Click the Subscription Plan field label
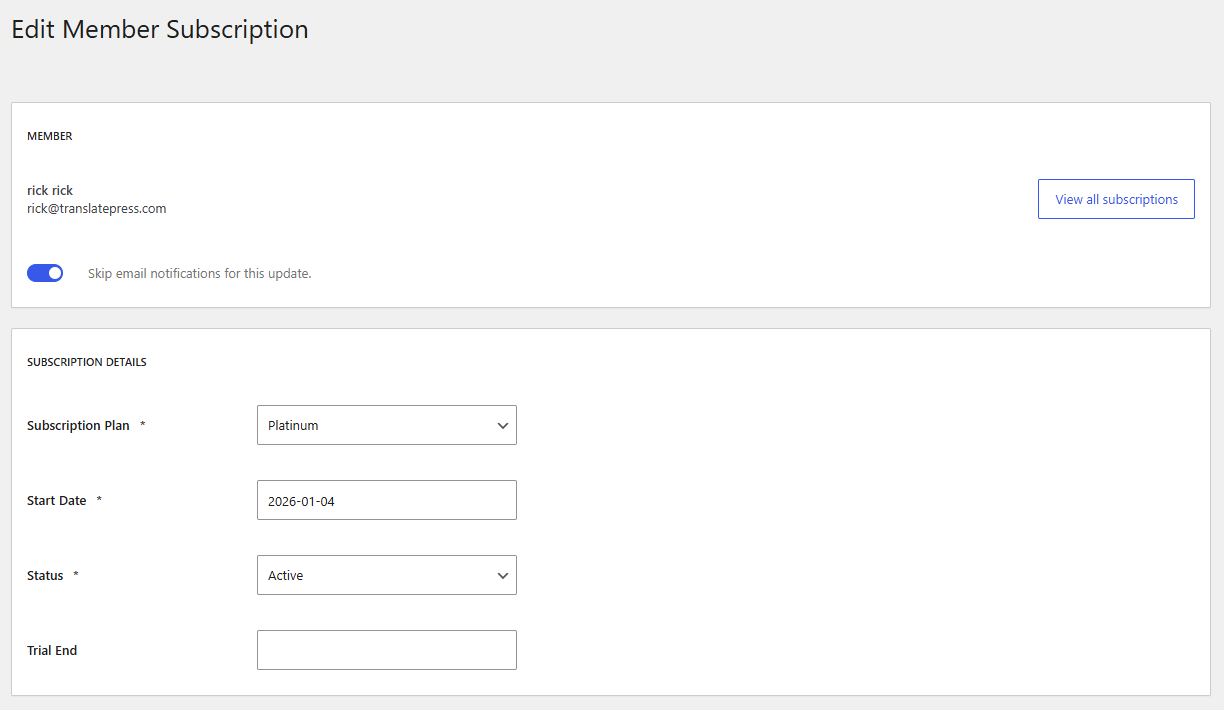Viewport: 1224px width, 710px height. point(78,425)
